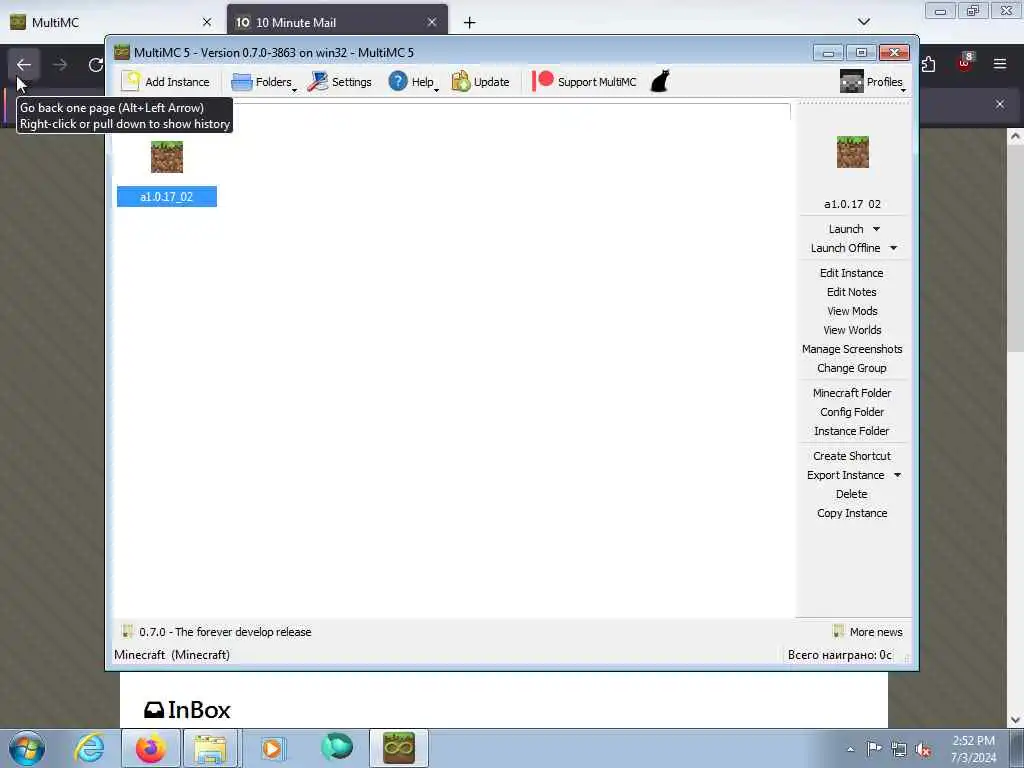Open the Firefox hamburger menu
The height and width of the screenshot is (768, 1024).
coord(999,63)
